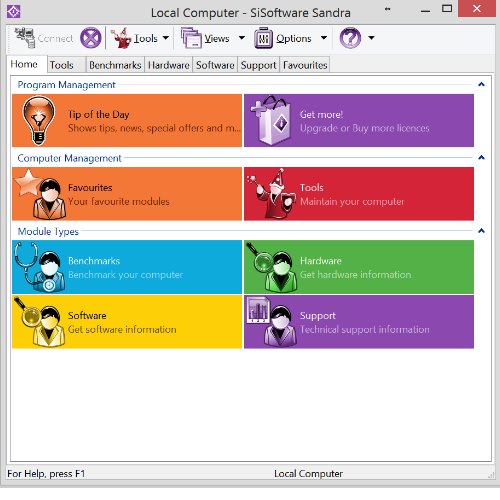
Task: Open the Views toolbar dropdown arrow
Action: tap(242, 38)
